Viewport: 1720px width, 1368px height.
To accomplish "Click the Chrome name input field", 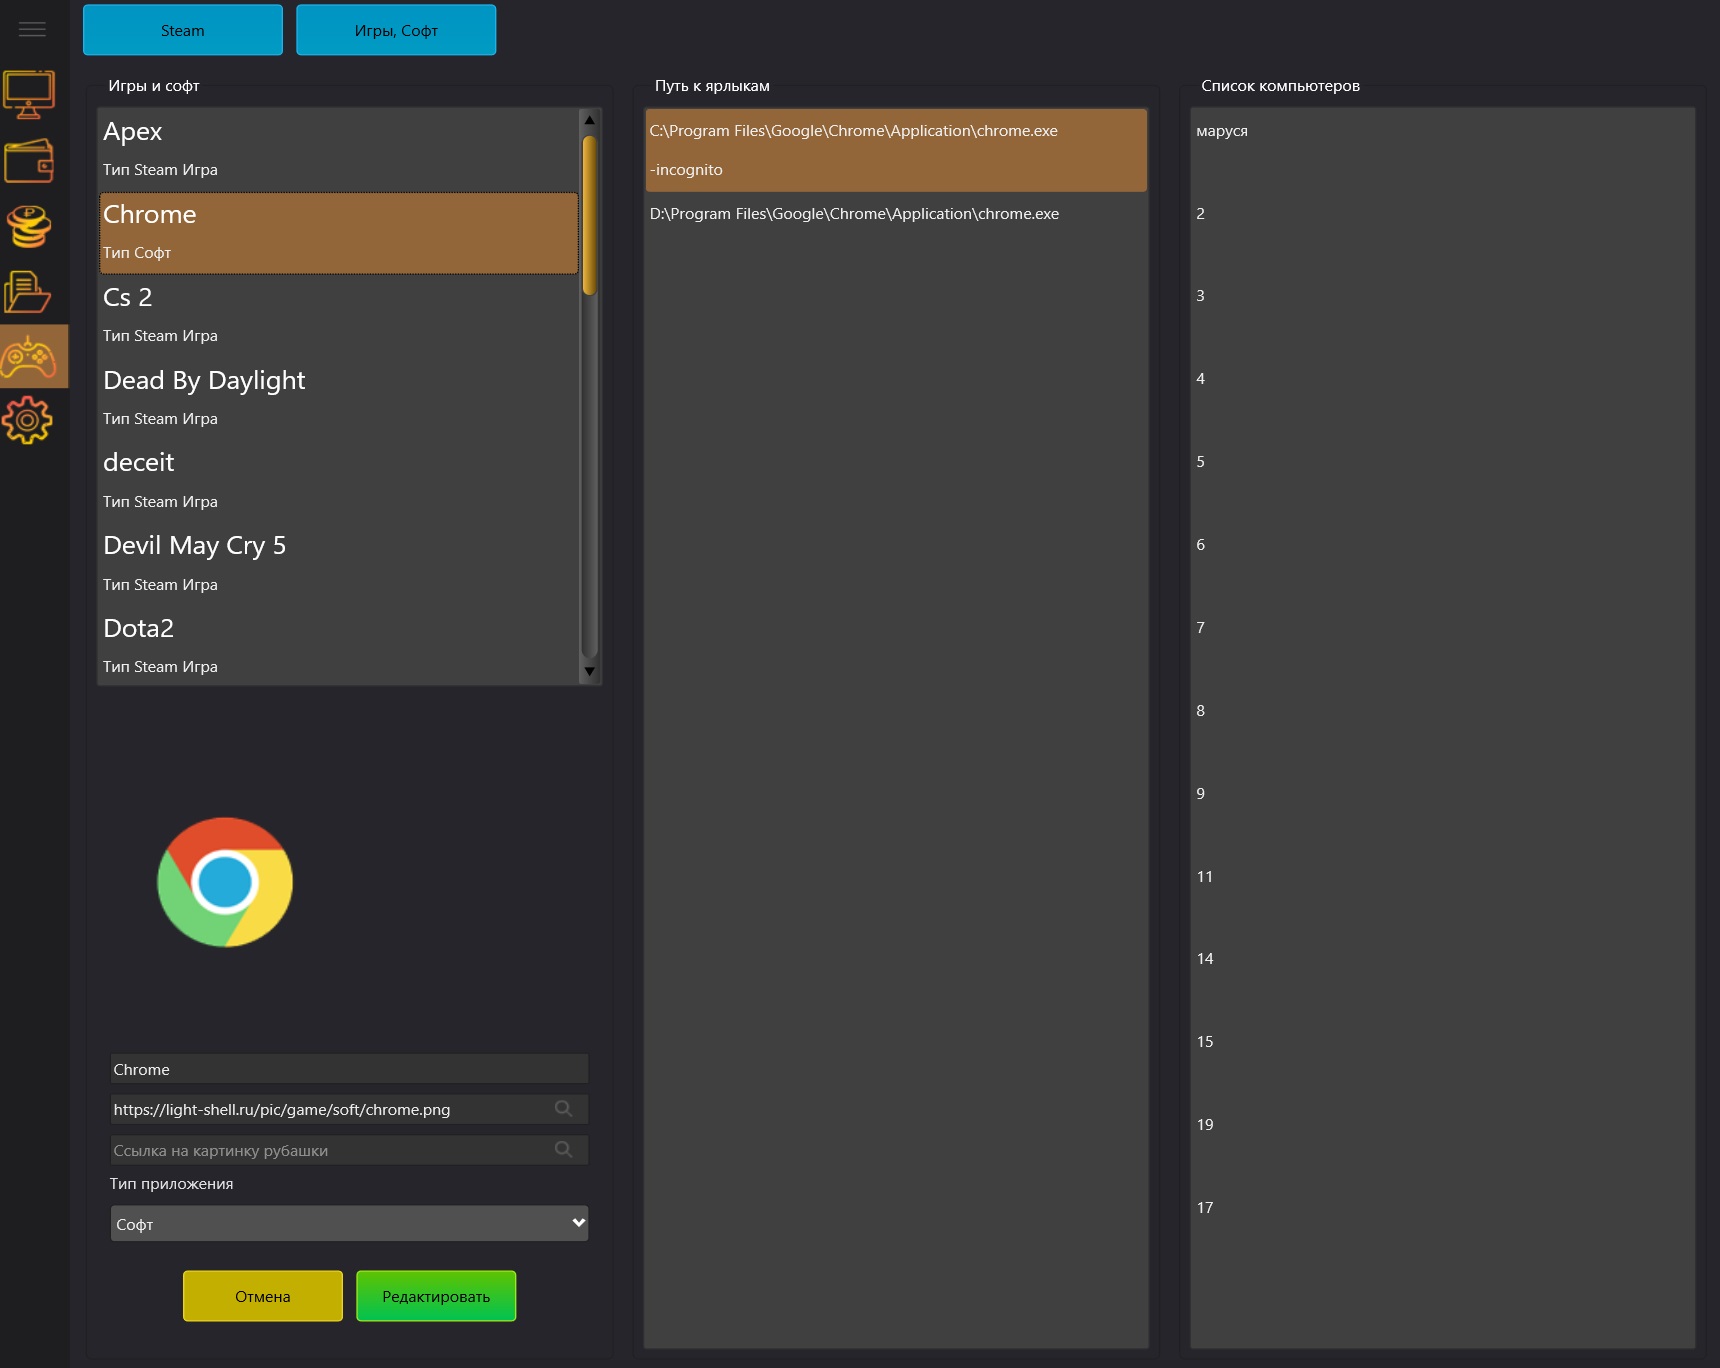I will [349, 1069].
